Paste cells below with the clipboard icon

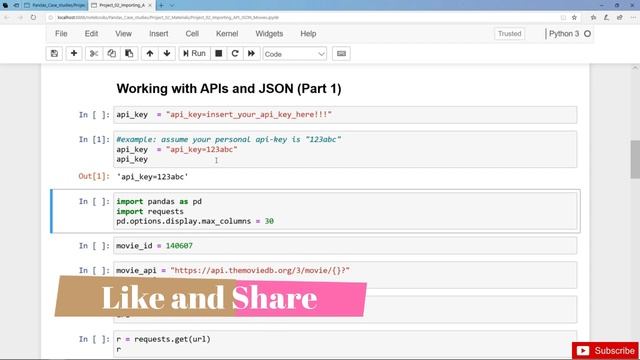click(129, 53)
